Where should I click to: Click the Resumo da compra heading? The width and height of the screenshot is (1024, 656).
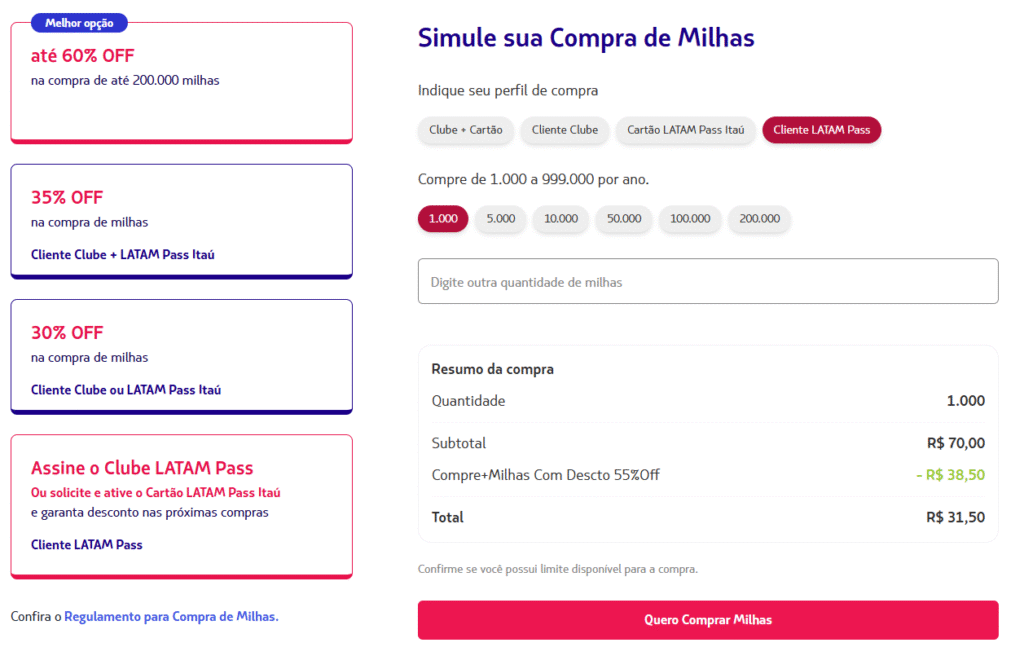(x=492, y=369)
